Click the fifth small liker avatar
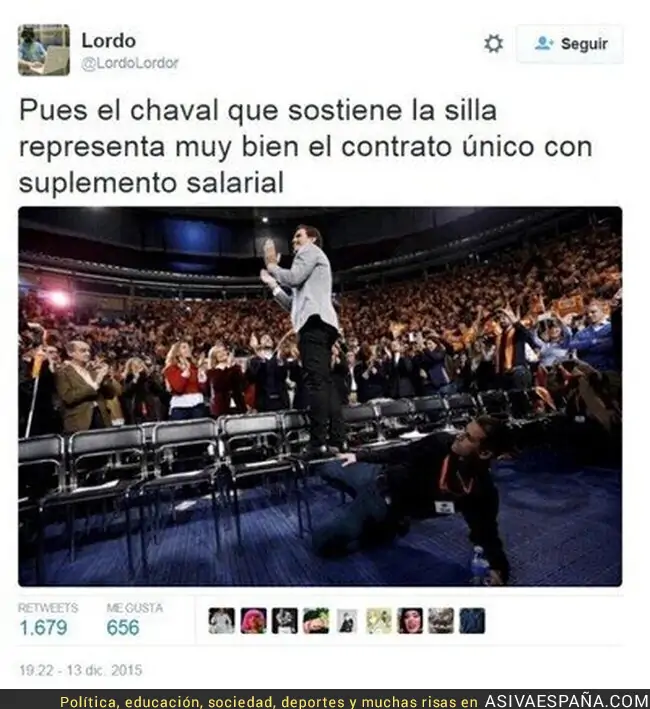This screenshot has height=709, width=650. pyautogui.click(x=347, y=620)
